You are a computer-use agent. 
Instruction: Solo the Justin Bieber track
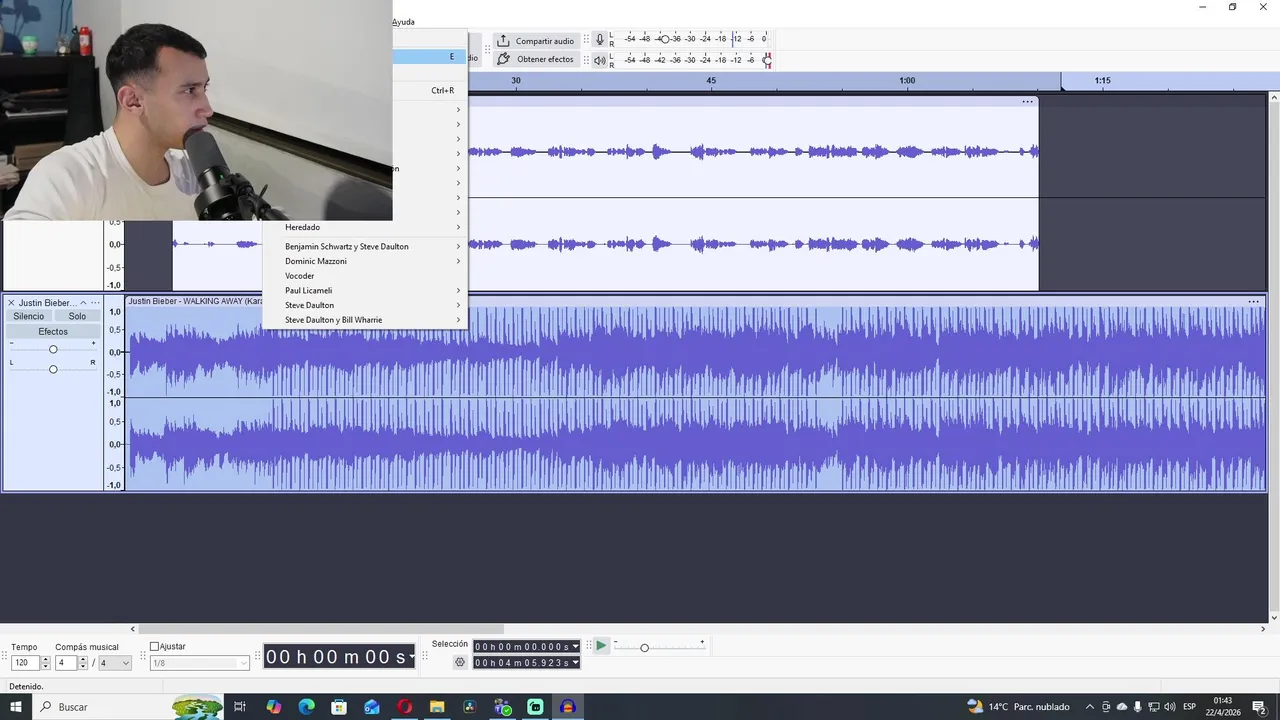coord(77,316)
